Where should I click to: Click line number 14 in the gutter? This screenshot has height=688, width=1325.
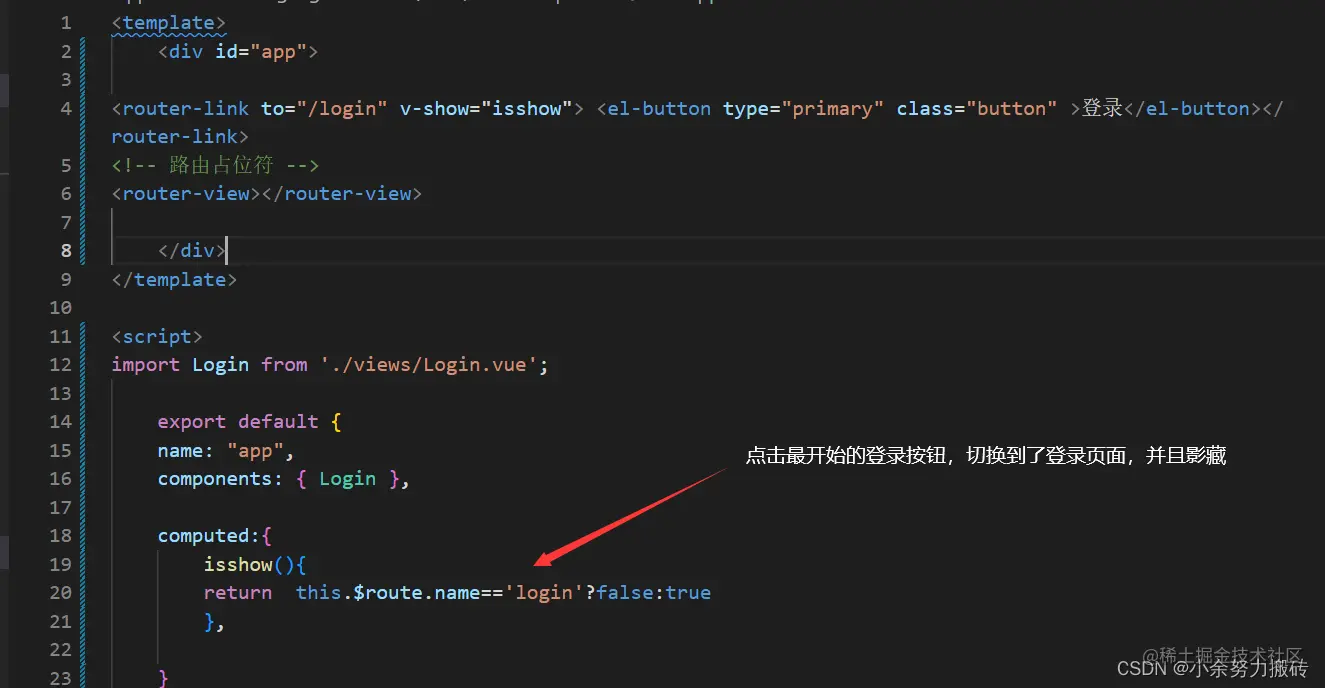[61, 421]
